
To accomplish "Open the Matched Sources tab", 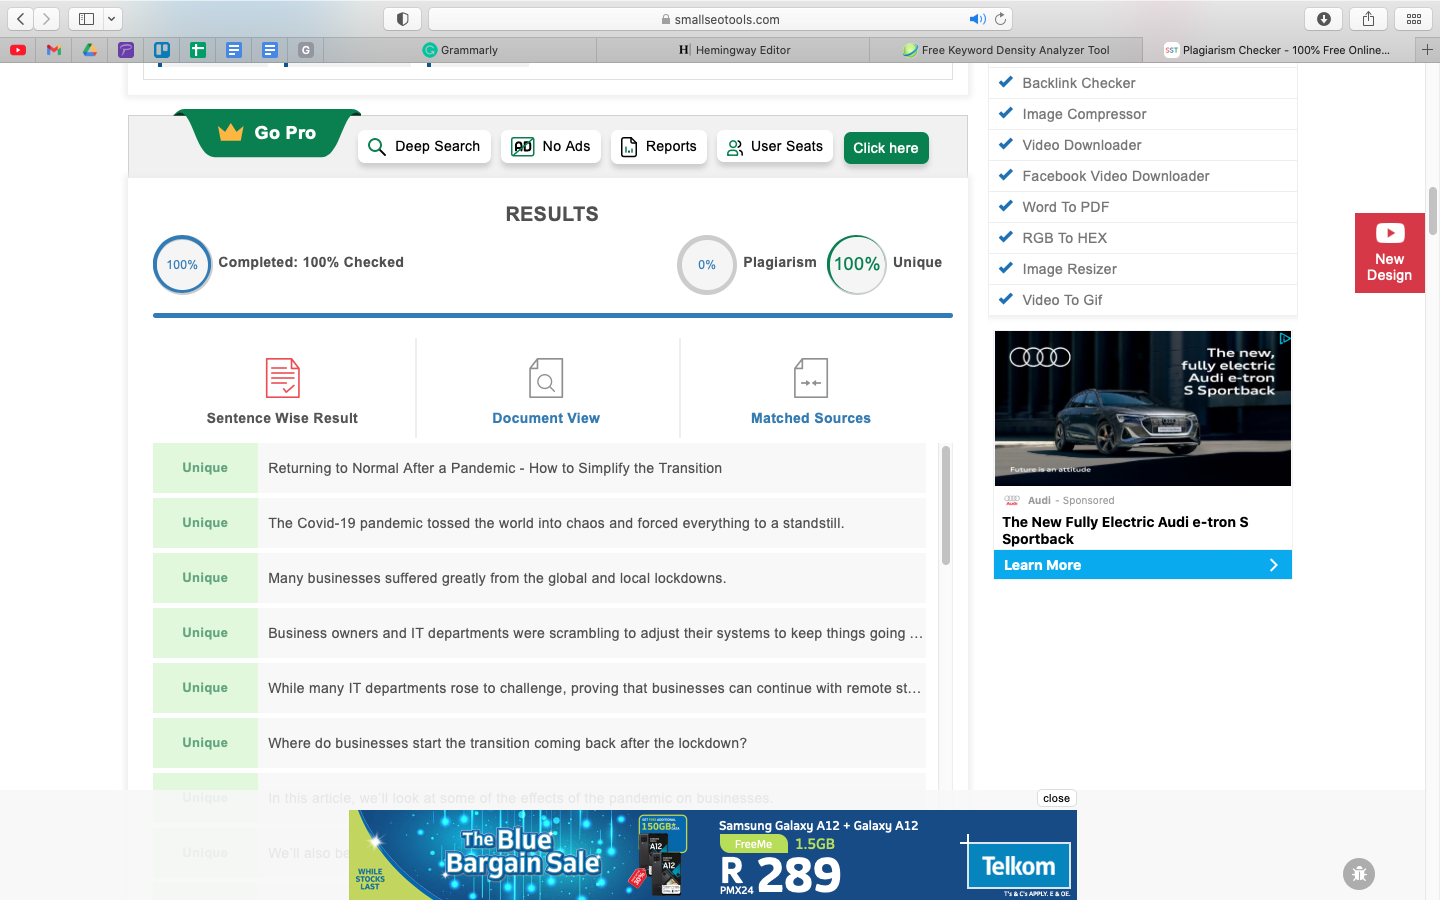I will (x=811, y=389).
